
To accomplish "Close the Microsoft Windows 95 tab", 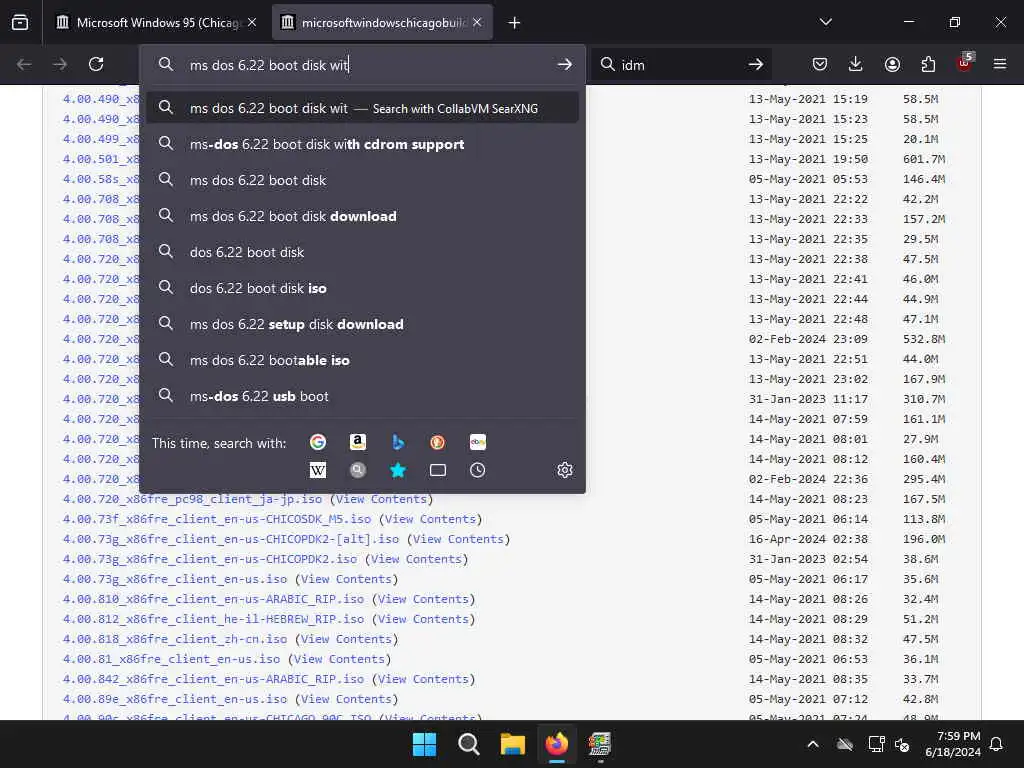I will [x=252, y=22].
